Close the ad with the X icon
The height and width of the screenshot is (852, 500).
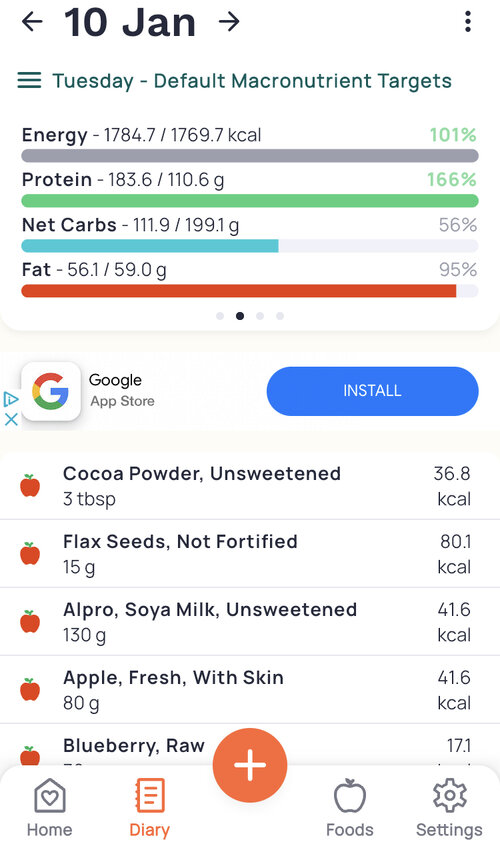(x=11, y=419)
